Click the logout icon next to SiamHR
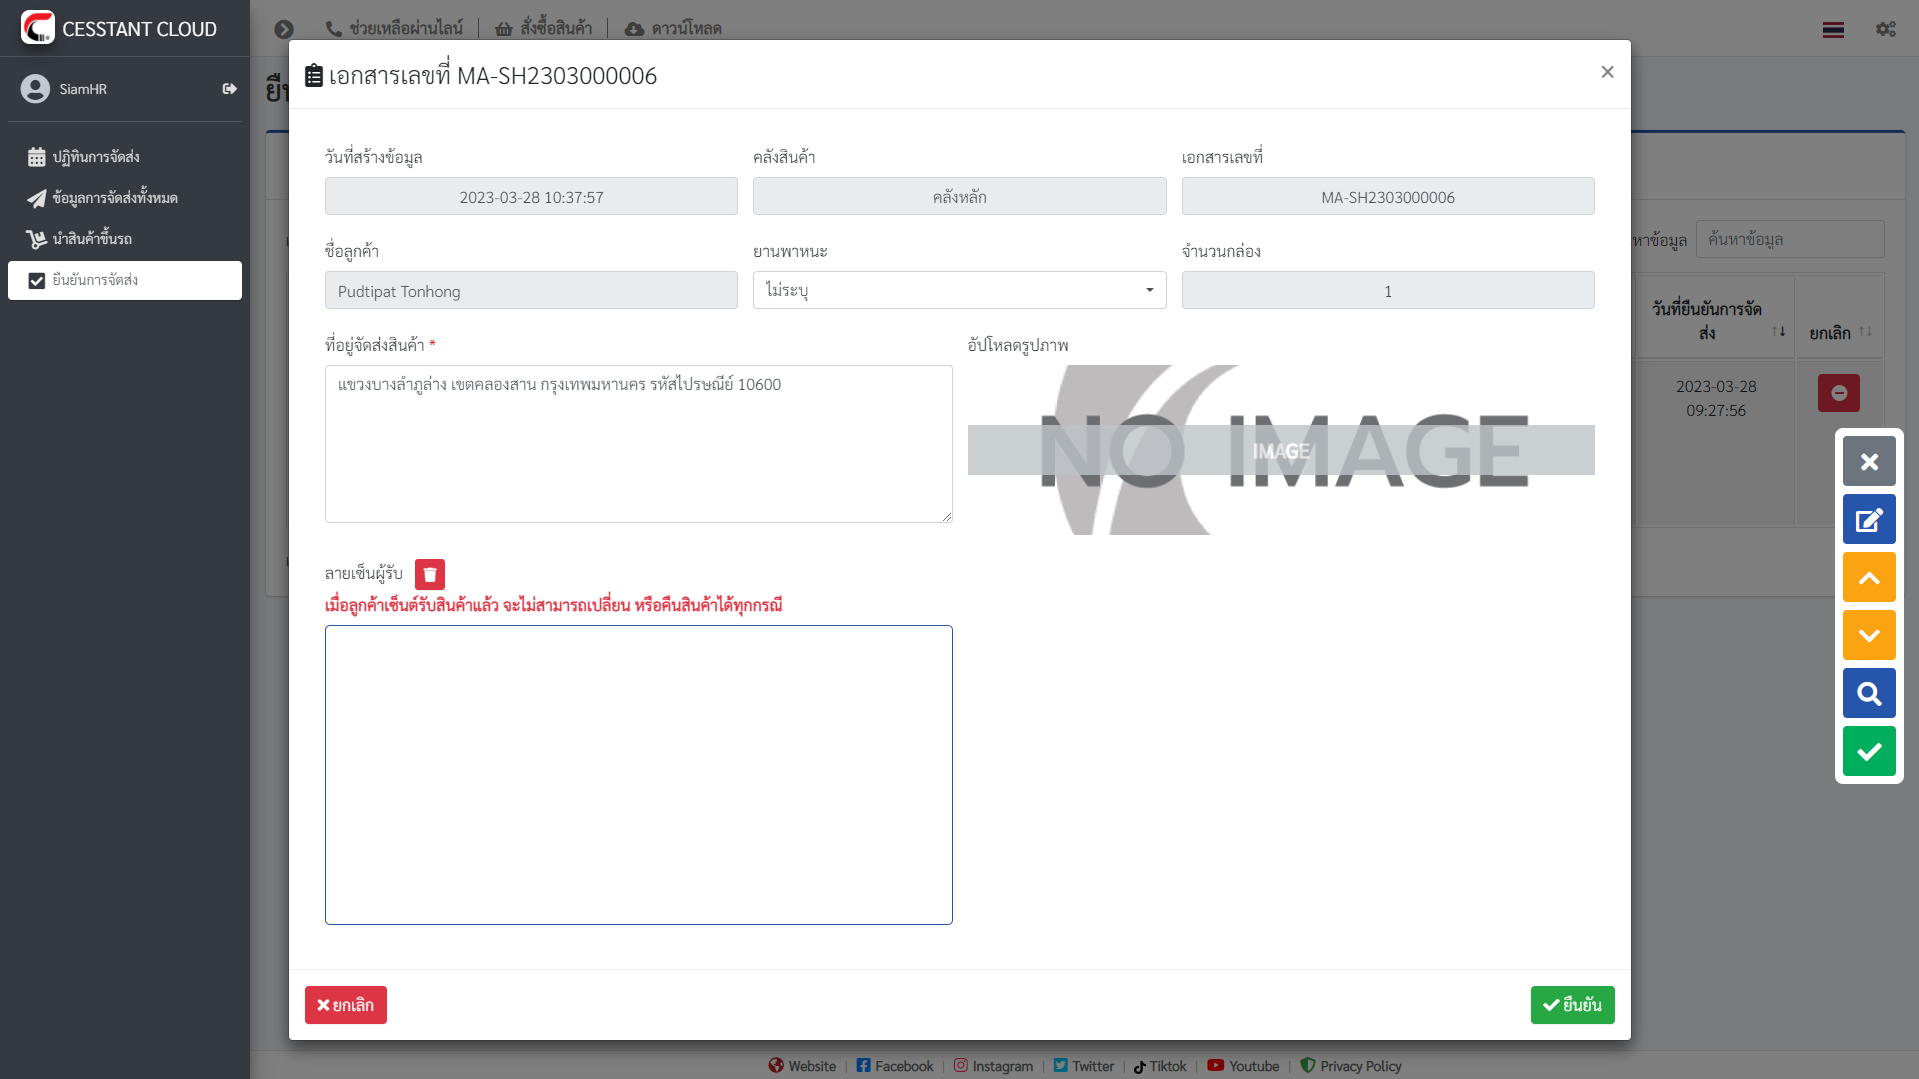 tap(229, 89)
